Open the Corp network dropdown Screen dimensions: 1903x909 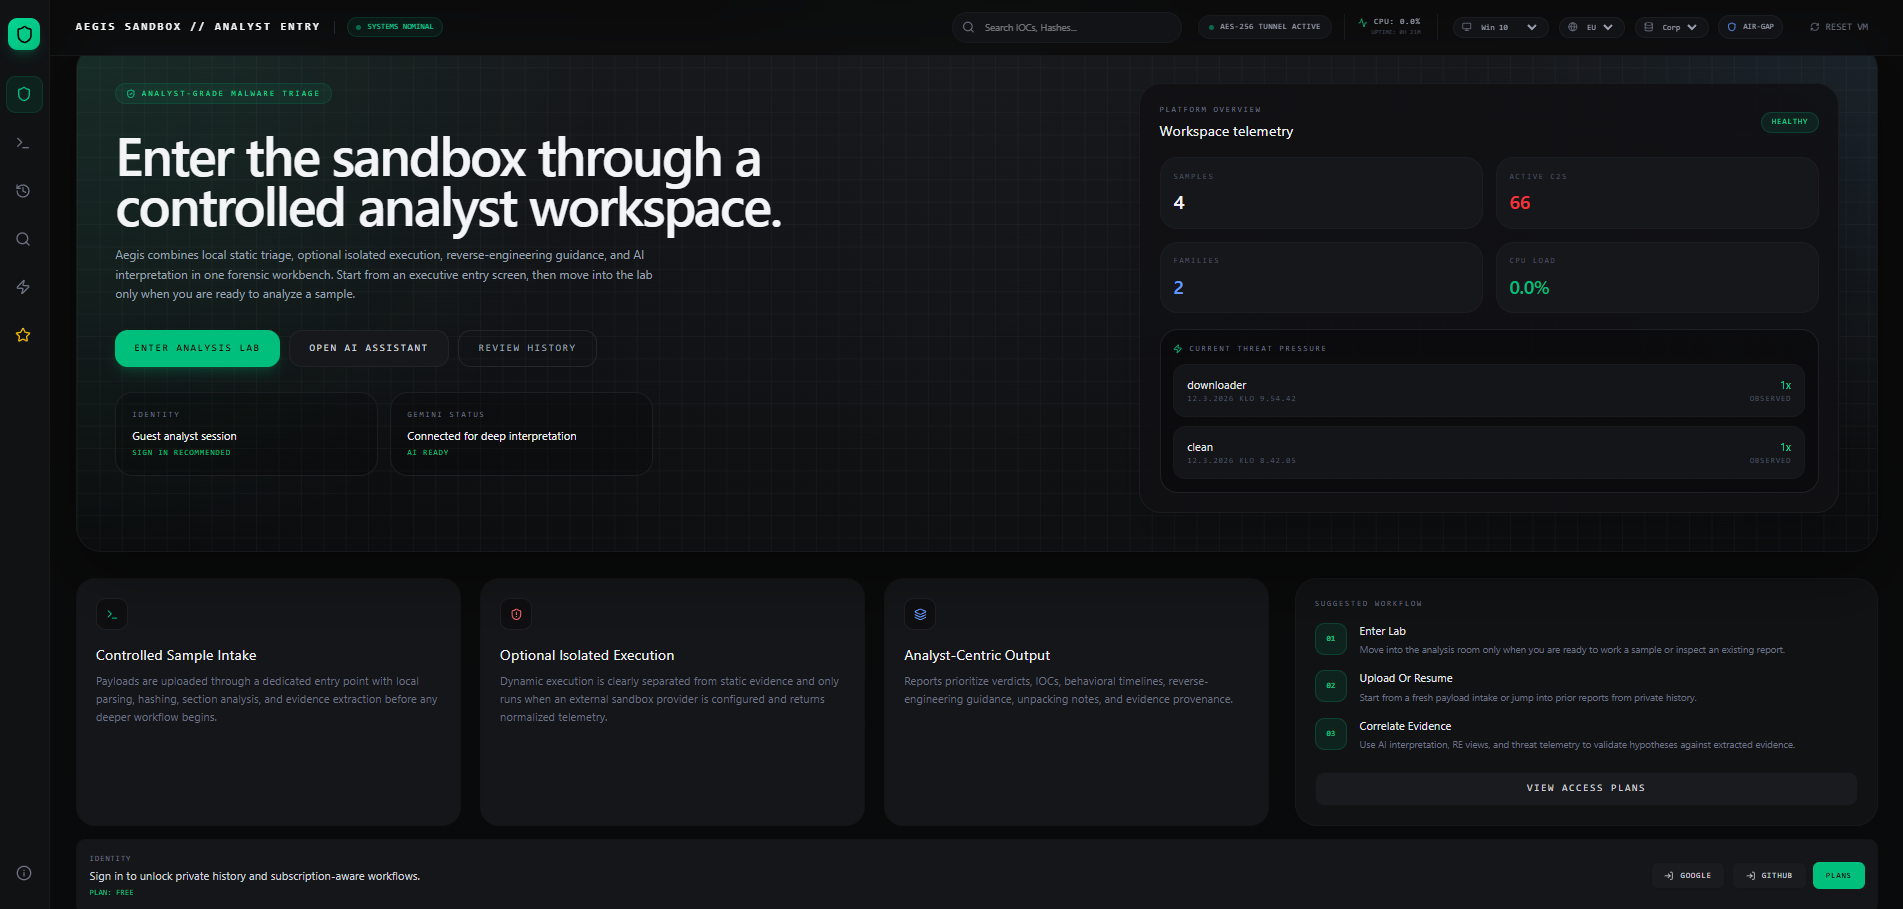pos(1671,27)
